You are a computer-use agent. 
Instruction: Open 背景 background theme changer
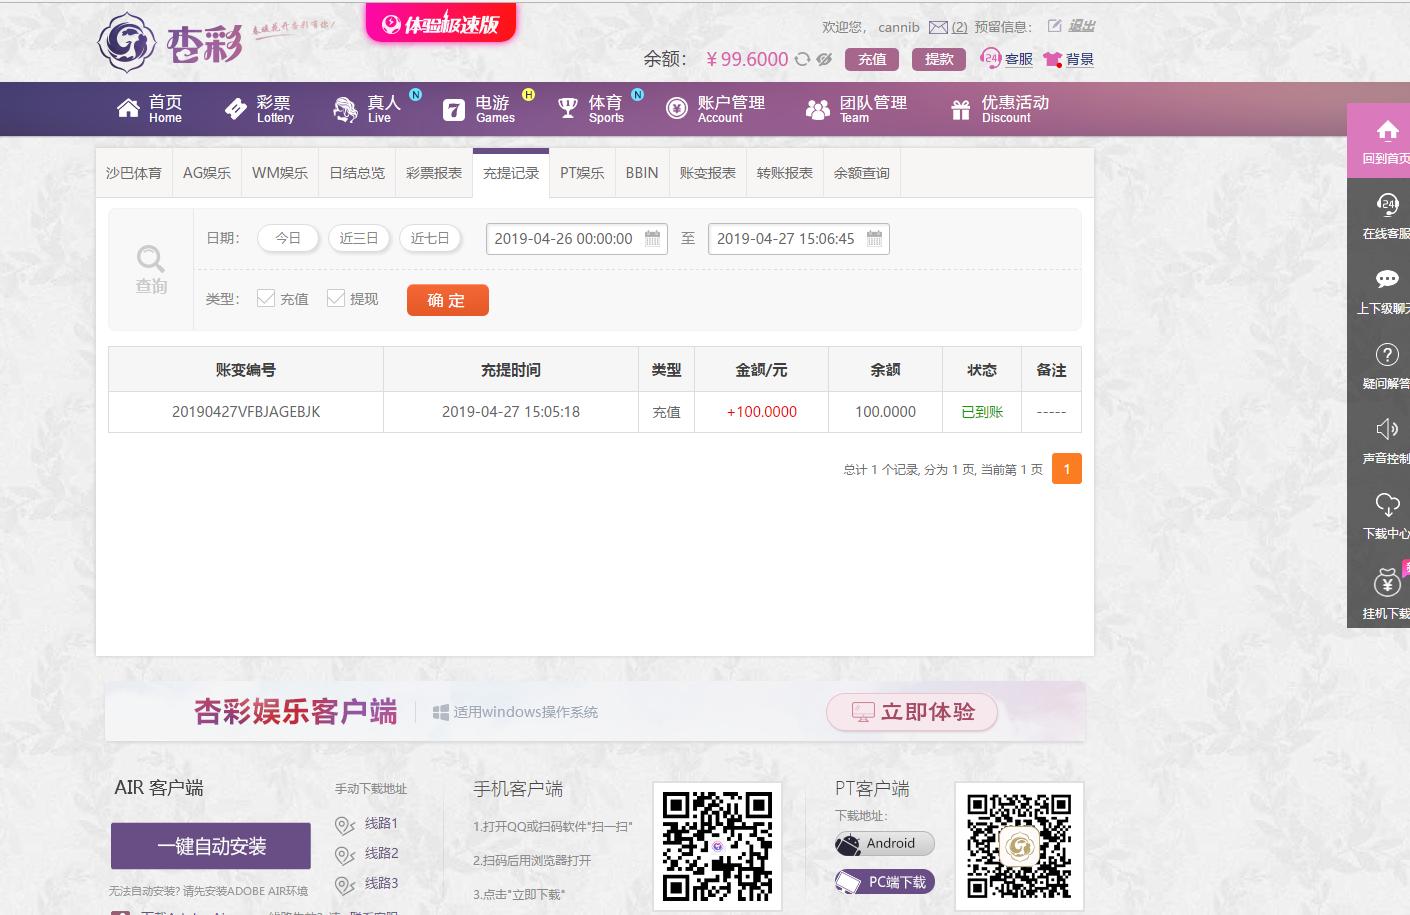click(1068, 59)
